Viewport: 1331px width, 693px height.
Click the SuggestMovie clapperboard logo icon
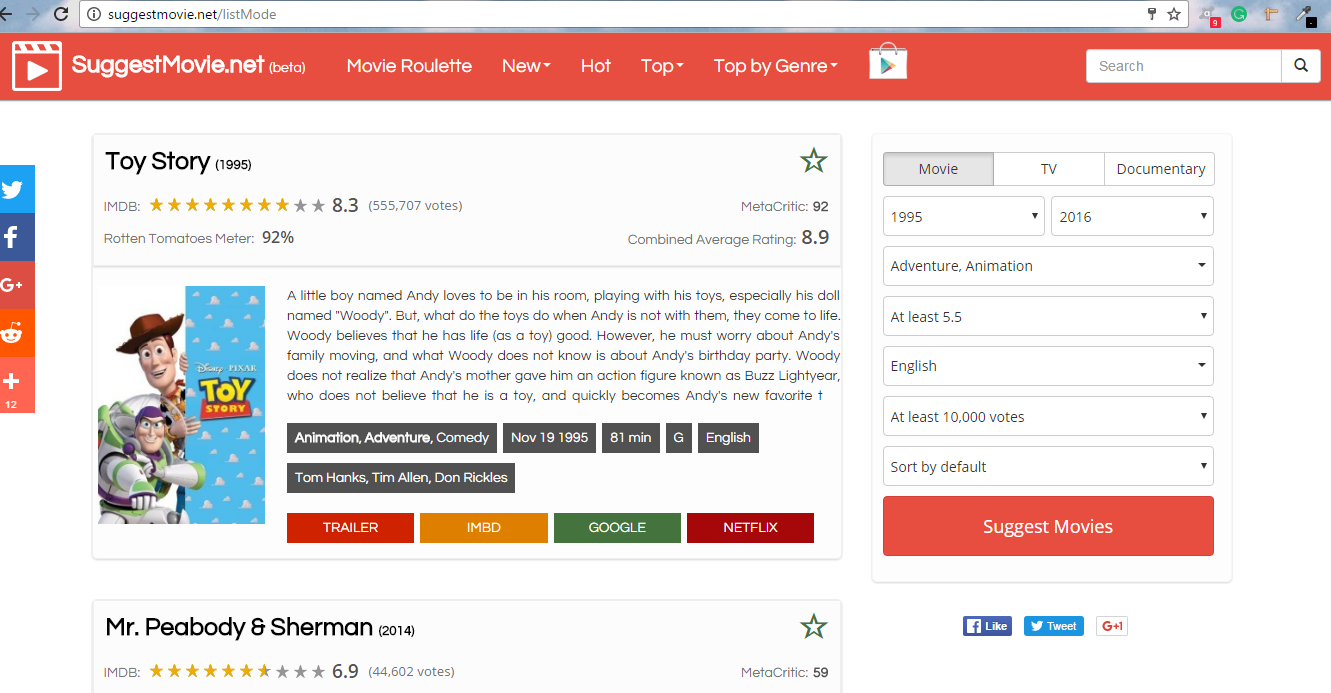point(37,66)
